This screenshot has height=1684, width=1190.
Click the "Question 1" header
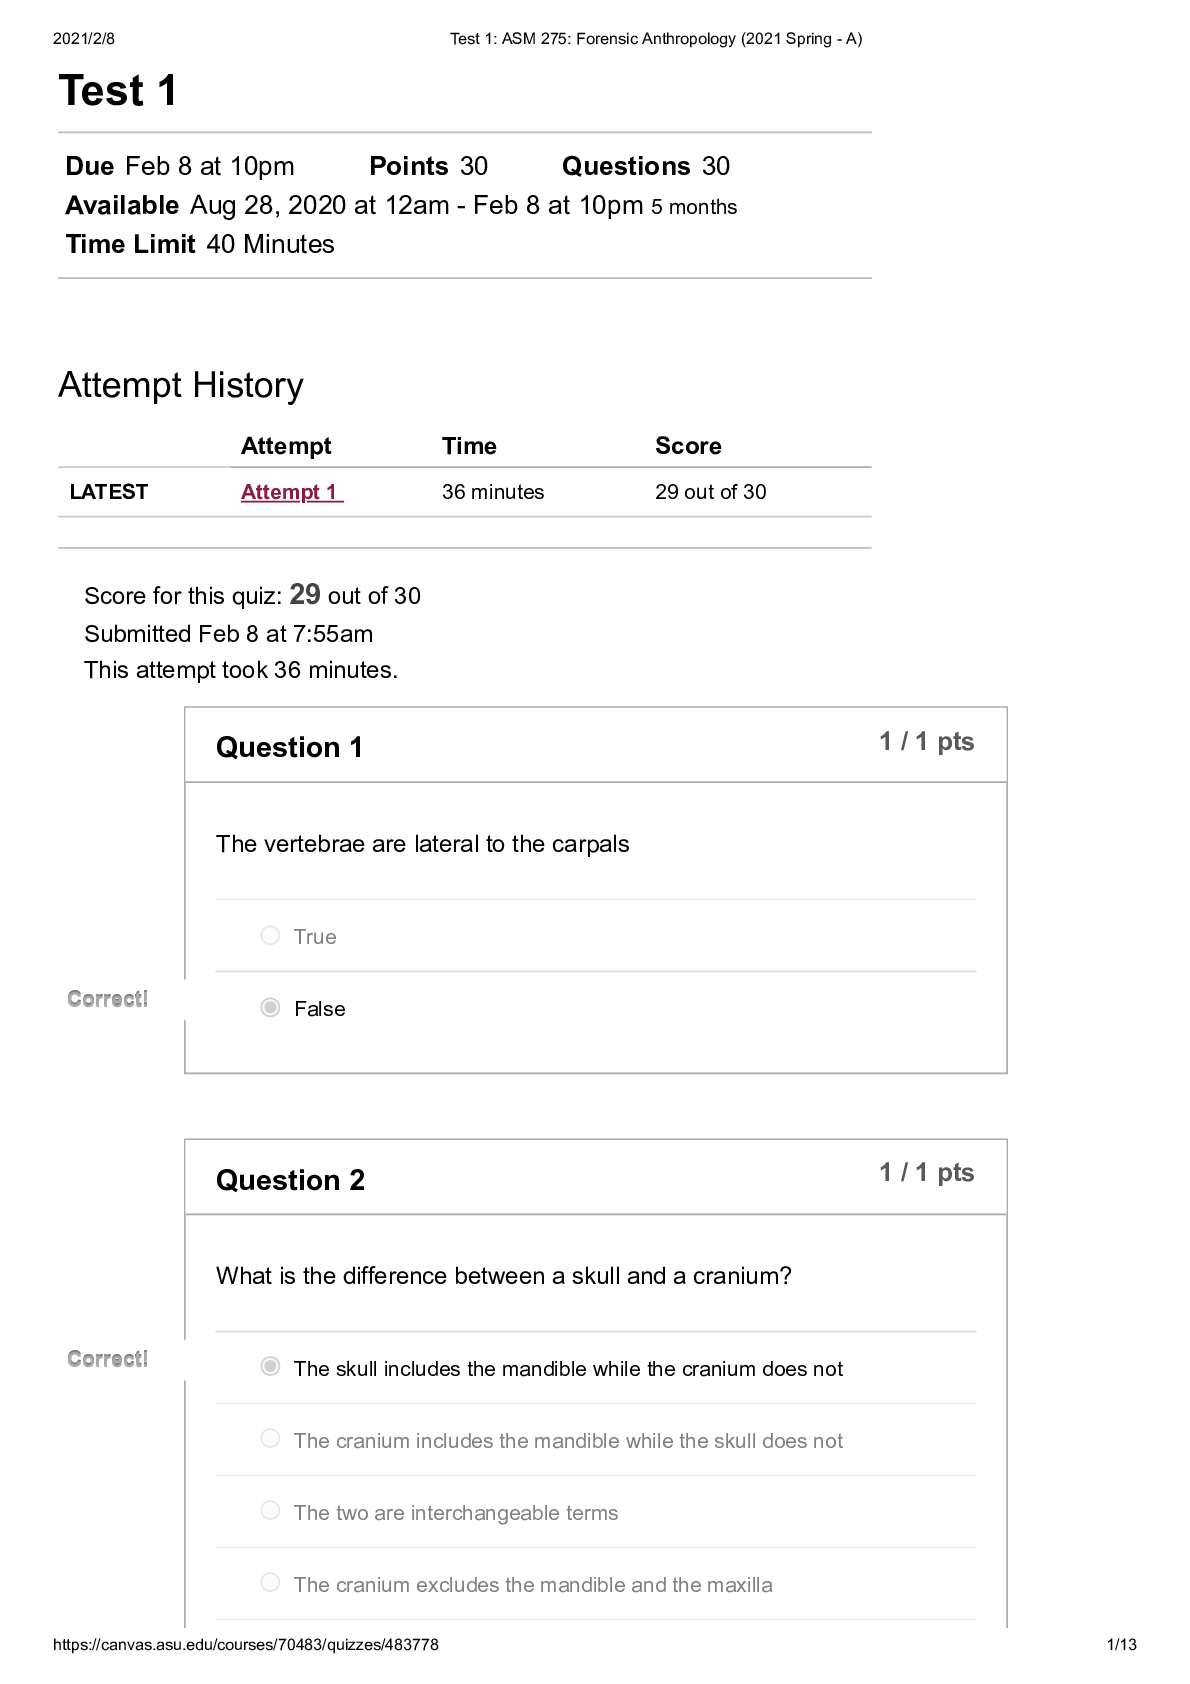click(x=289, y=747)
